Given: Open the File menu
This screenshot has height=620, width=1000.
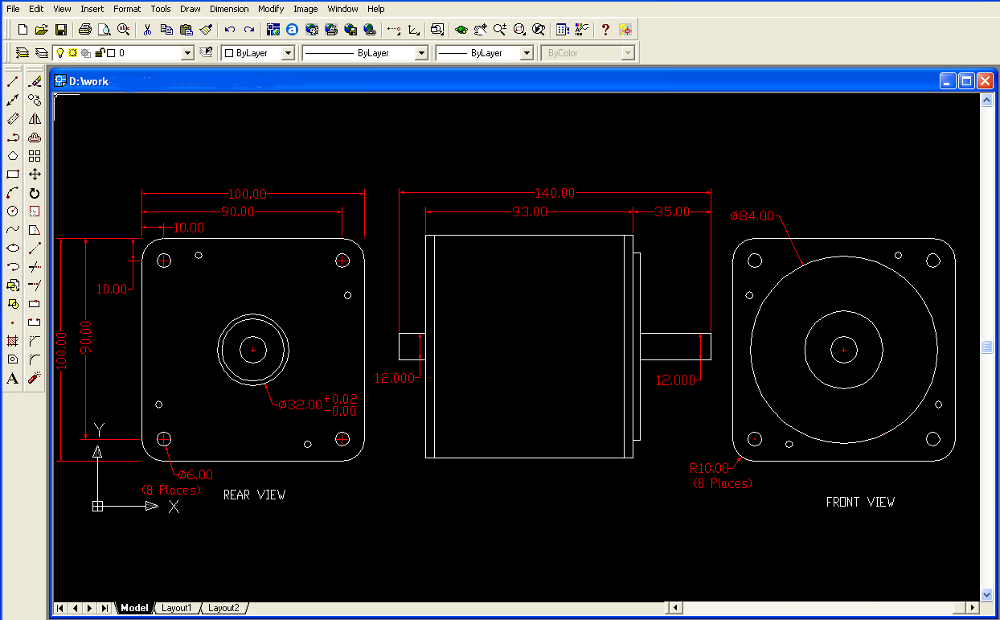Looking at the screenshot, I should [13, 9].
